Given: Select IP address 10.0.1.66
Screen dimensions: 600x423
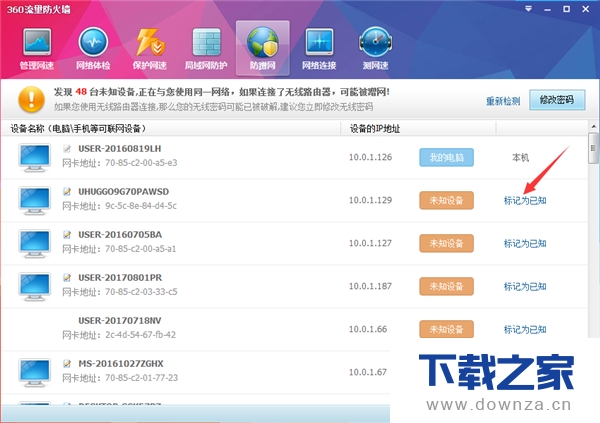Looking at the screenshot, I should [x=368, y=329].
